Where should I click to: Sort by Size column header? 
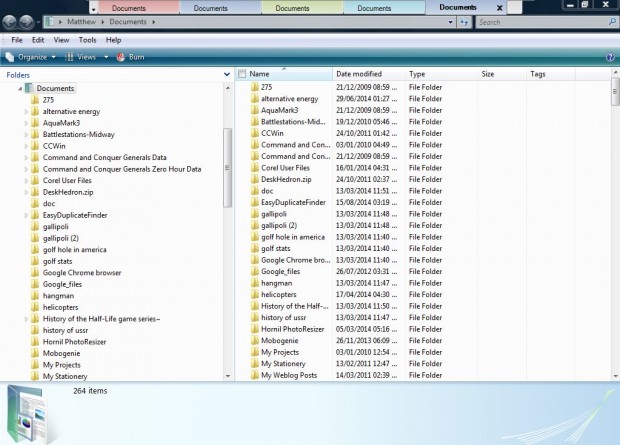click(502, 74)
